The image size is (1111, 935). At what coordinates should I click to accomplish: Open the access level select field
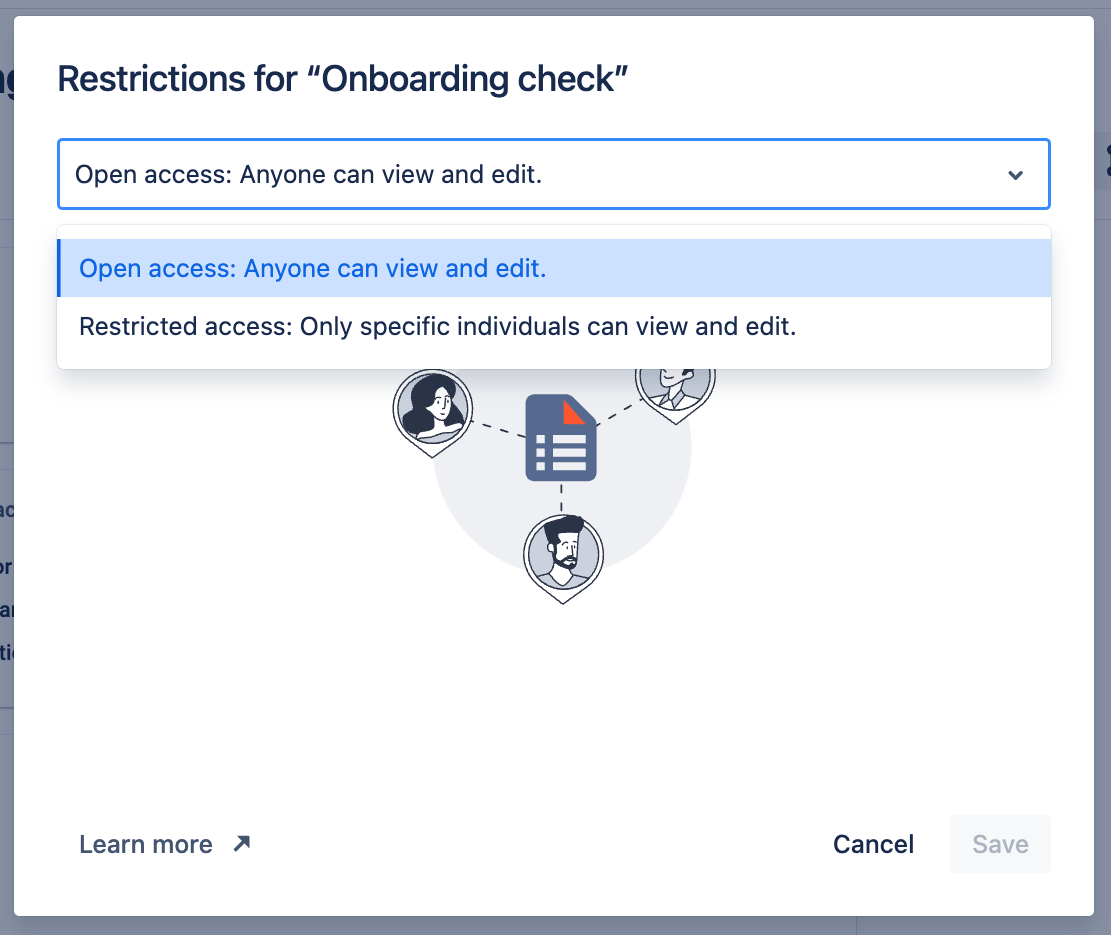tap(540, 175)
